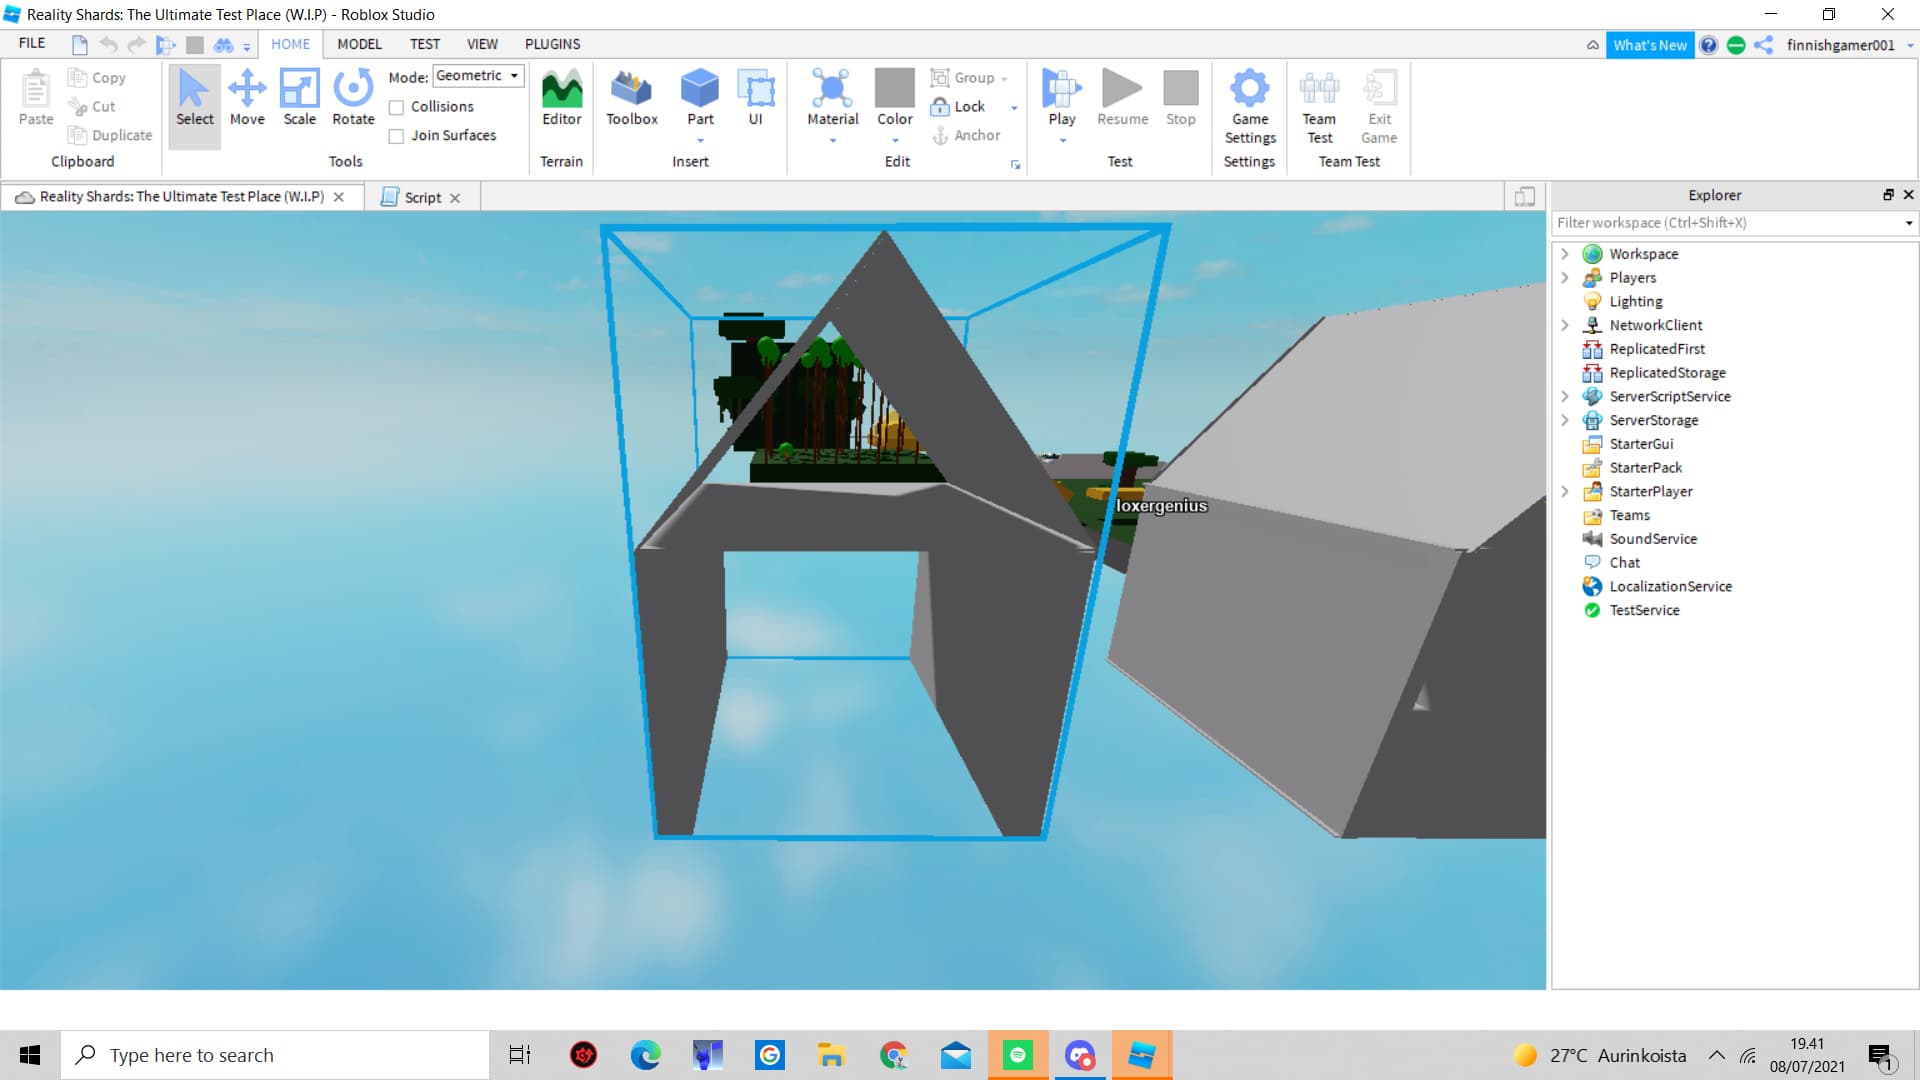Screen dimensions: 1920x1080
Task: Cut the selection
Action: pos(92,107)
